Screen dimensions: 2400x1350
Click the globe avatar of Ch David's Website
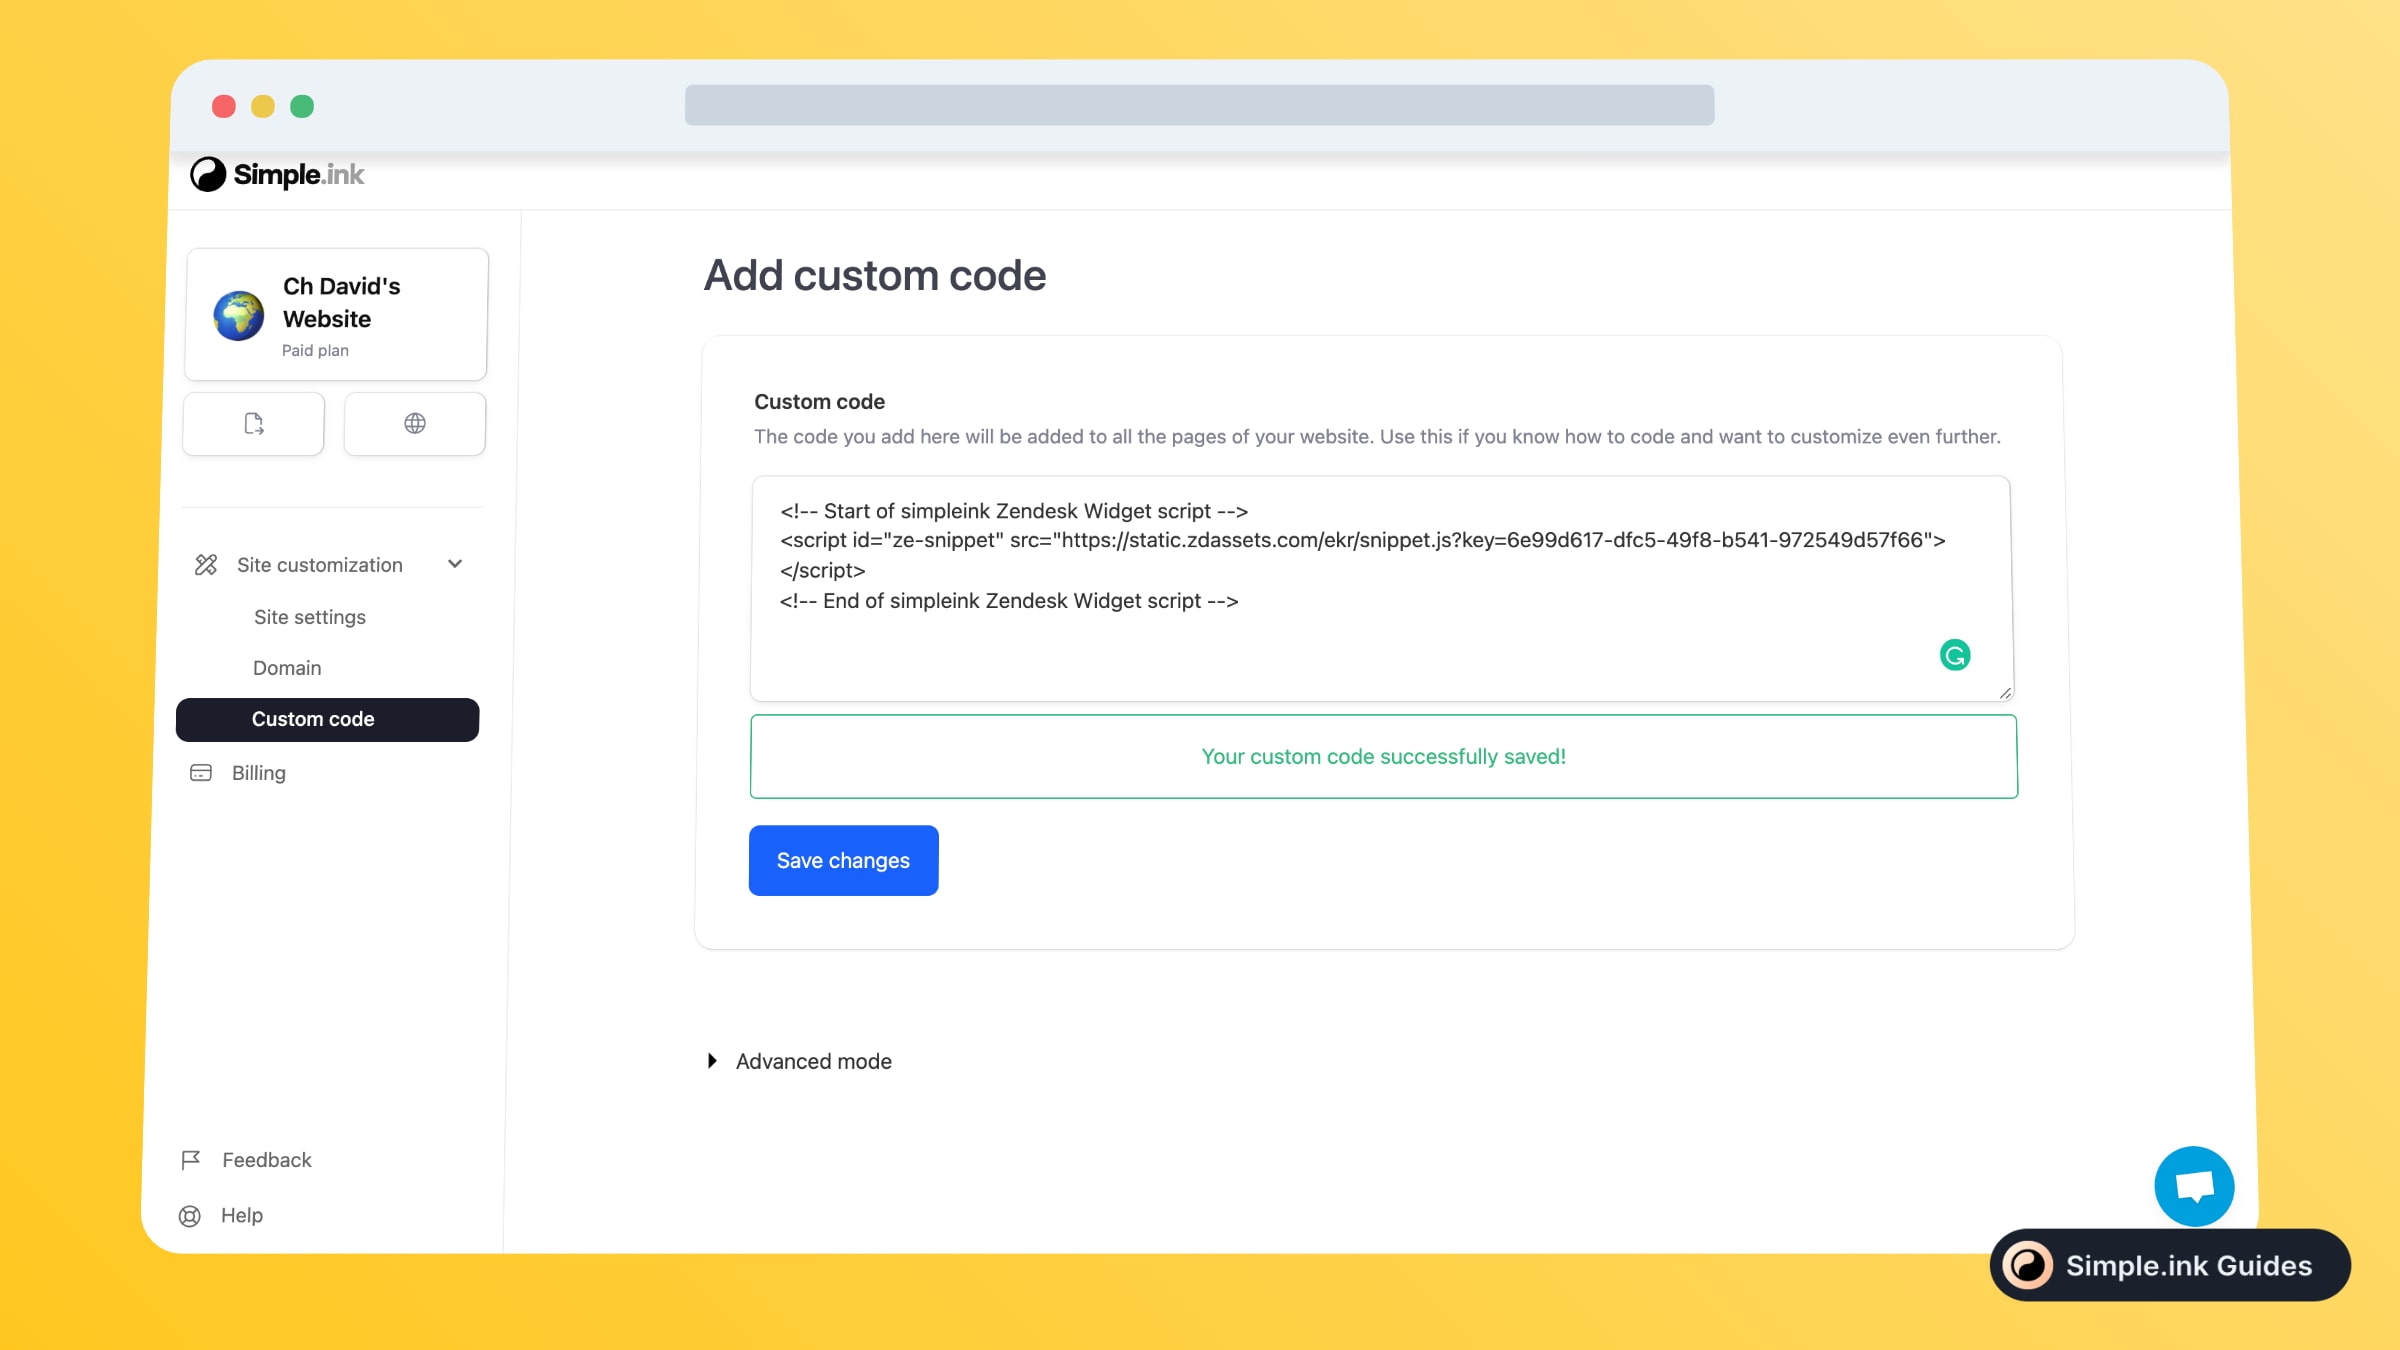pos(239,316)
